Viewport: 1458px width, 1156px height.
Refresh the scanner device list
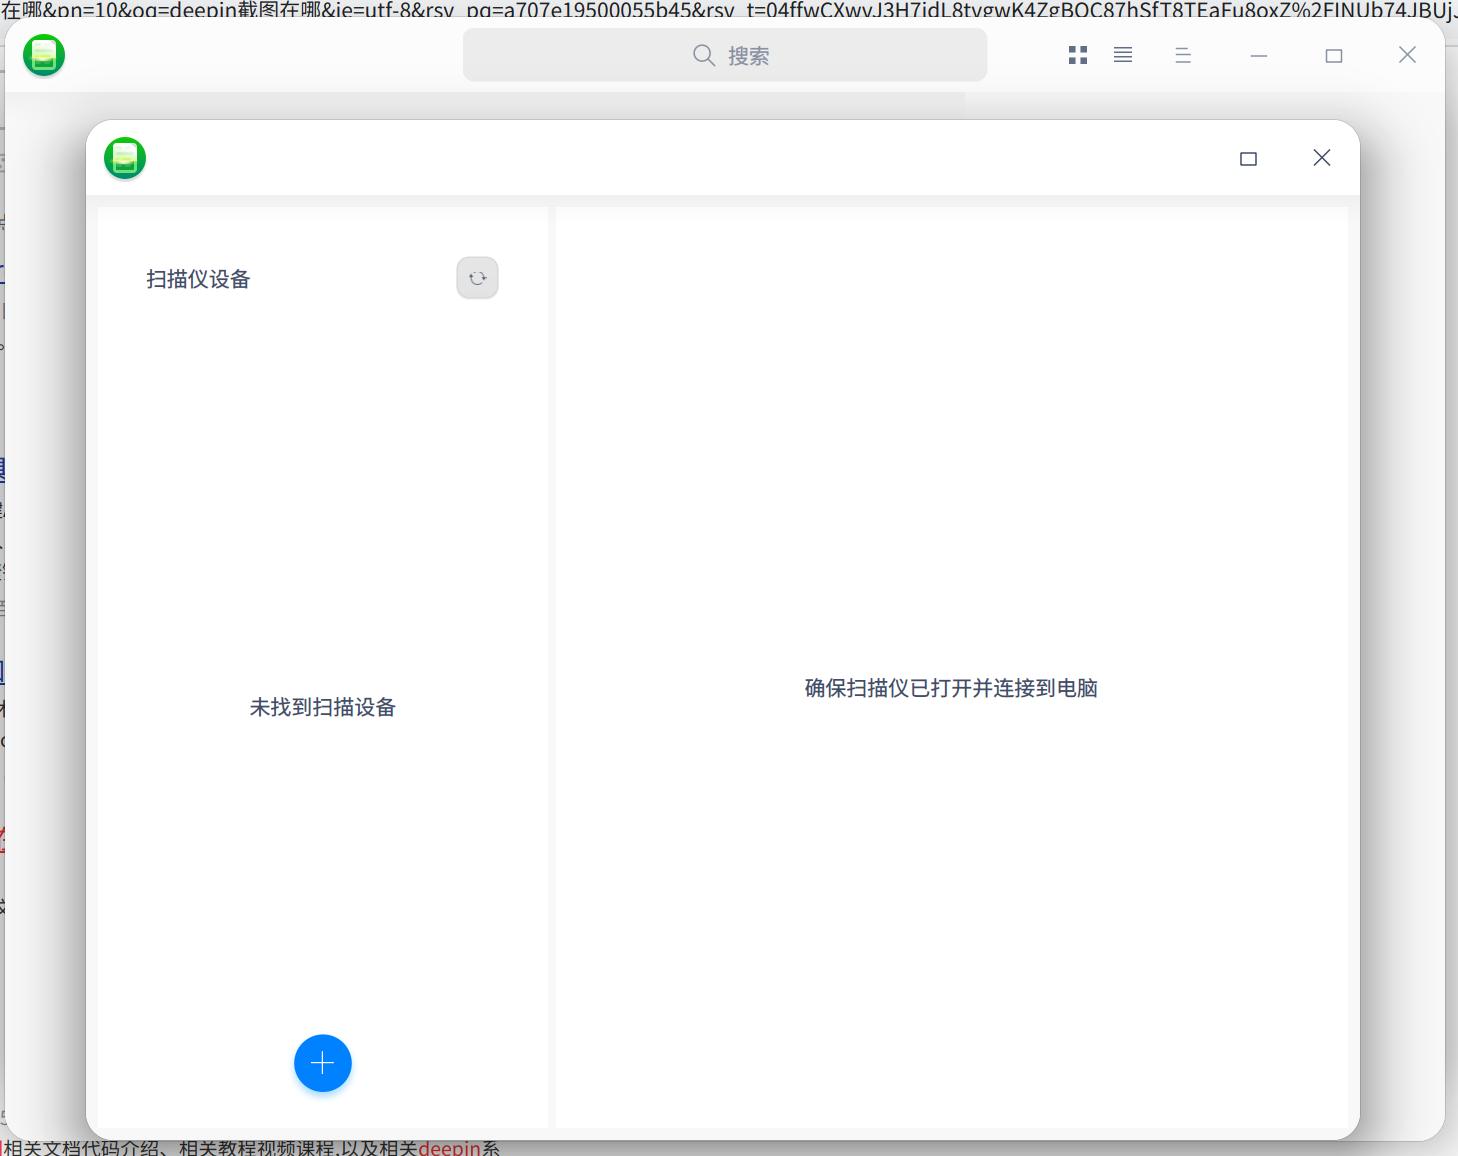click(x=477, y=278)
